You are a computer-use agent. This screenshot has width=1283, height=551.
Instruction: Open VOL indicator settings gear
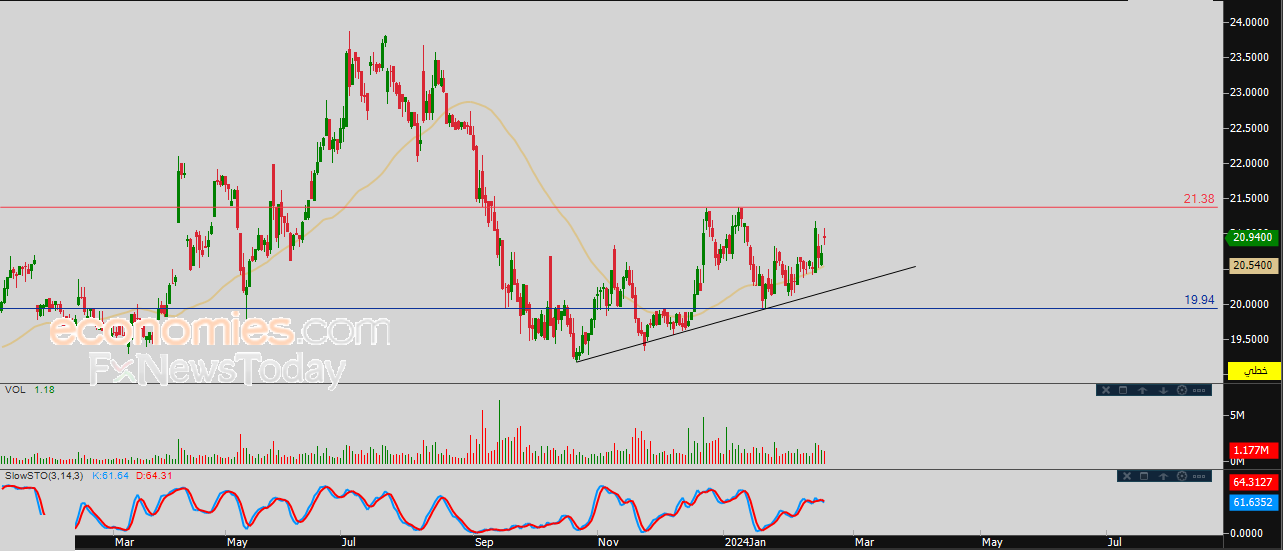point(1182,390)
